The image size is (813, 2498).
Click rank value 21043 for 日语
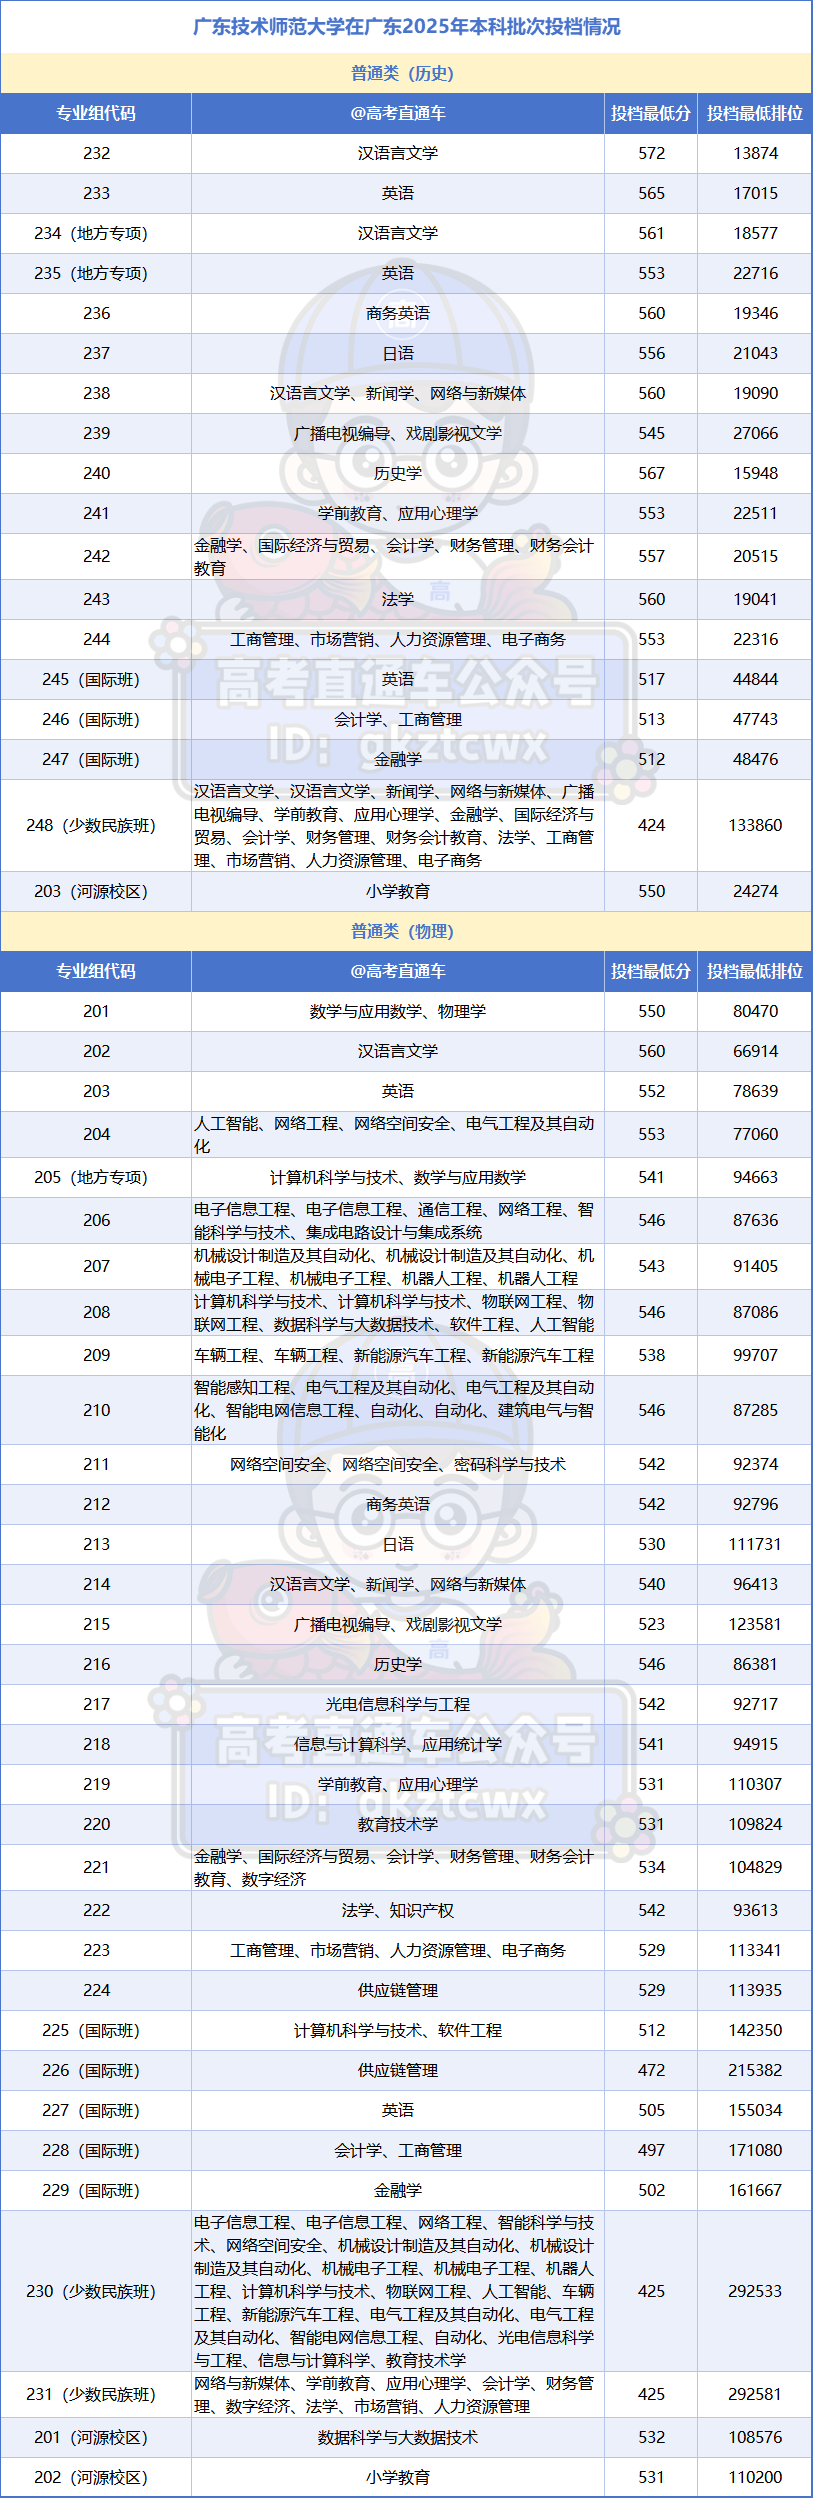pos(755,353)
